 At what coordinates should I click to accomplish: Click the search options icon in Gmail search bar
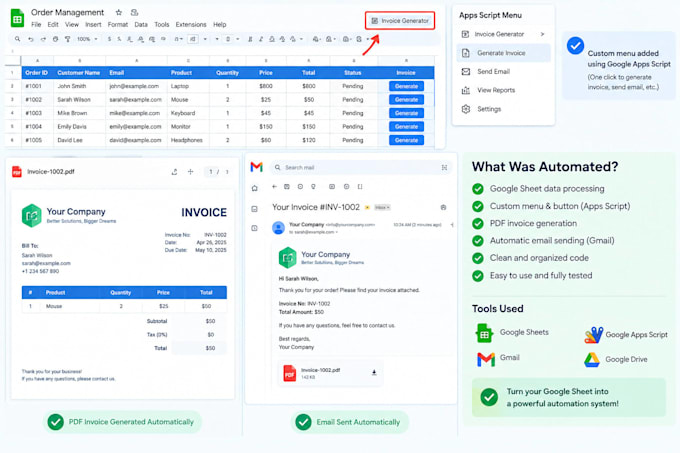pyautogui.click(x=445, y=167)
